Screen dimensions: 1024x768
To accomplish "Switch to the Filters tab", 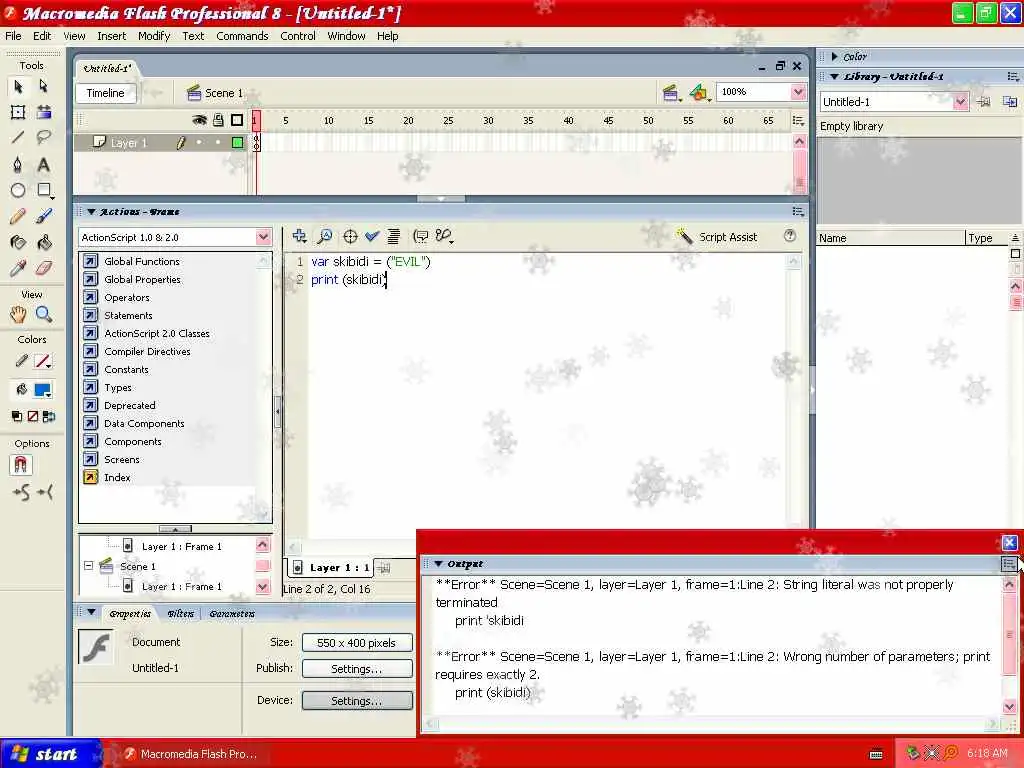I will 181,614.
